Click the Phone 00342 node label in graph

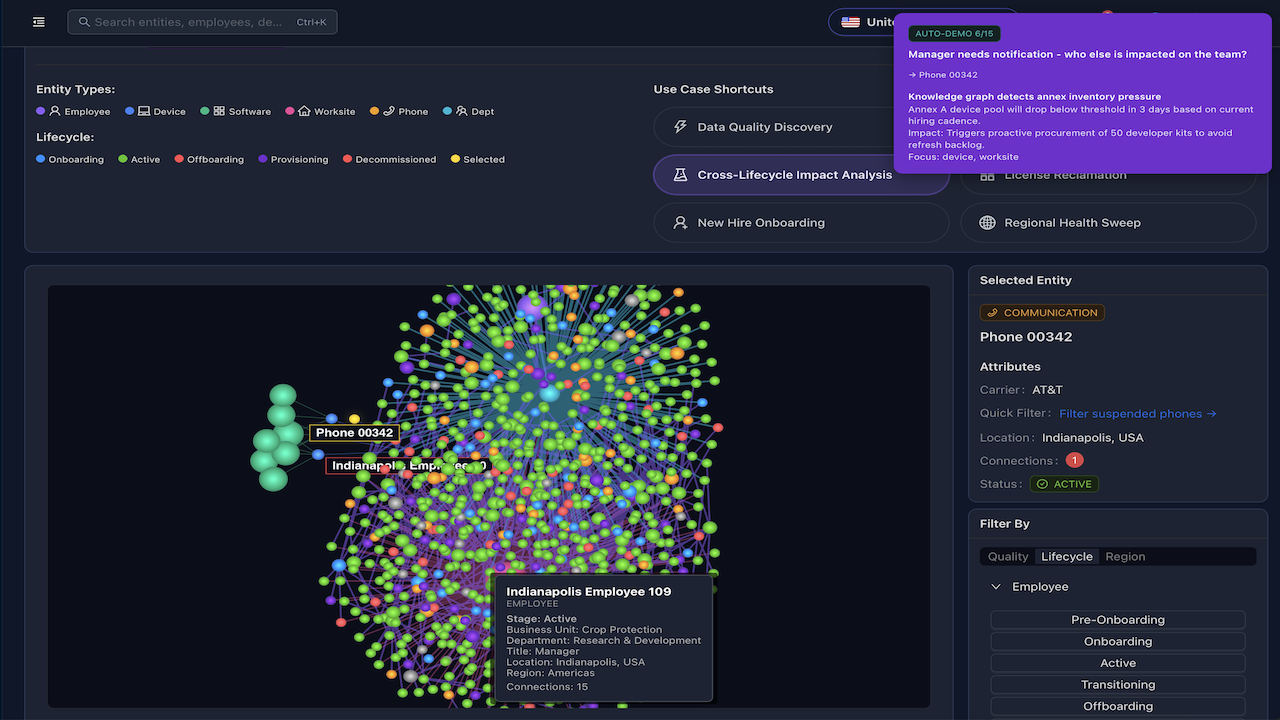(x=354, y=433)
